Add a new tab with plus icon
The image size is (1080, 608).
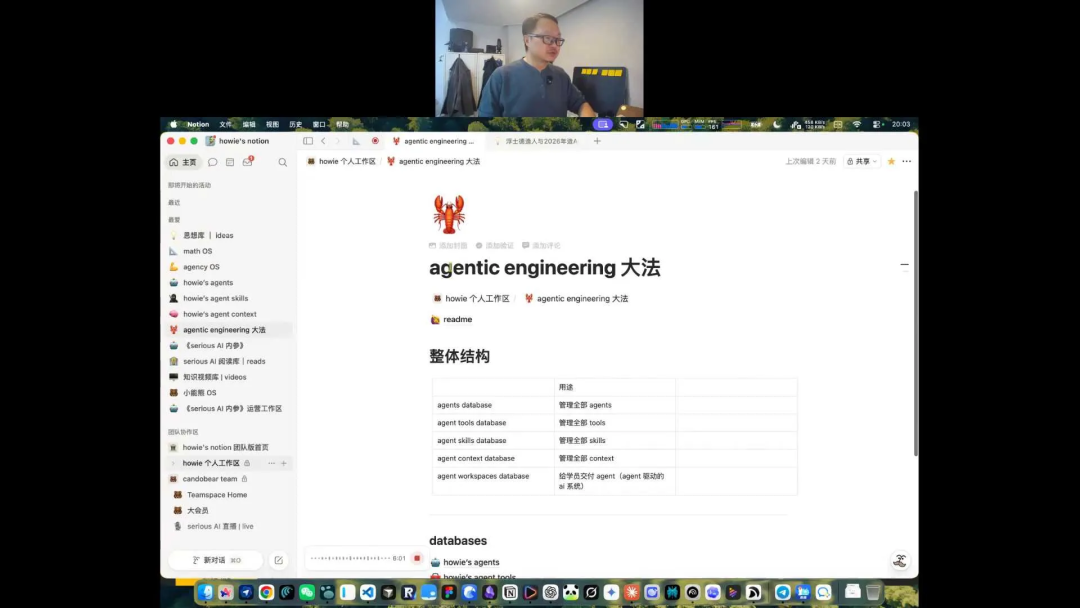(x=597, y=141)
